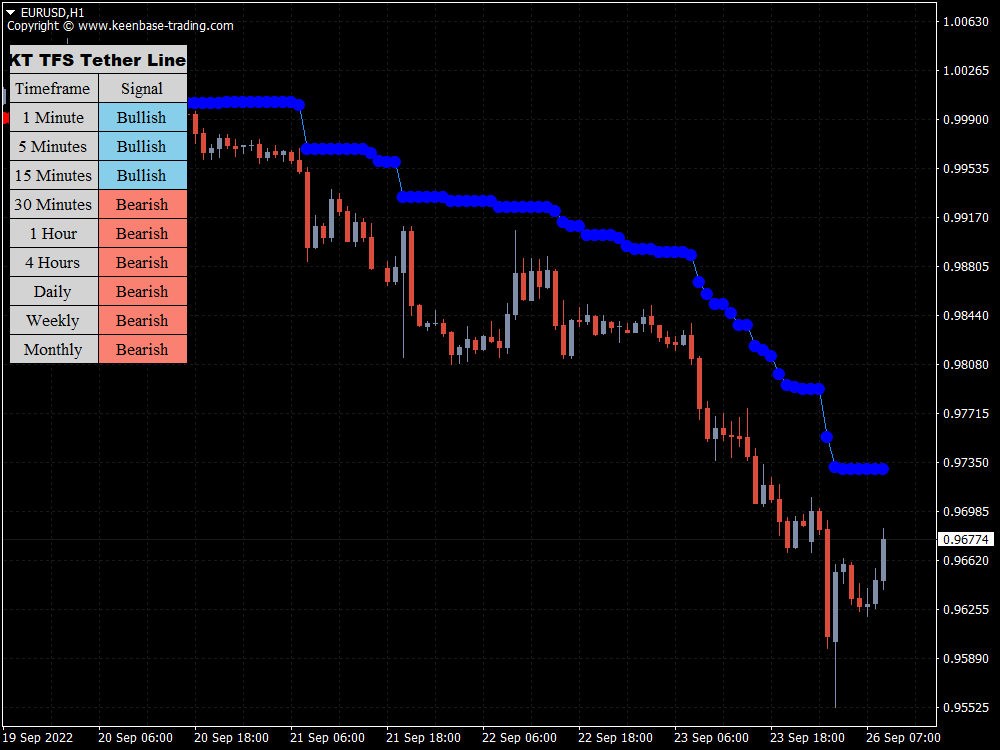The width and height of the screenshot is (1000, 750).
Task: Click the 30 Minutes timeframe cell
Action: [54, 205]
